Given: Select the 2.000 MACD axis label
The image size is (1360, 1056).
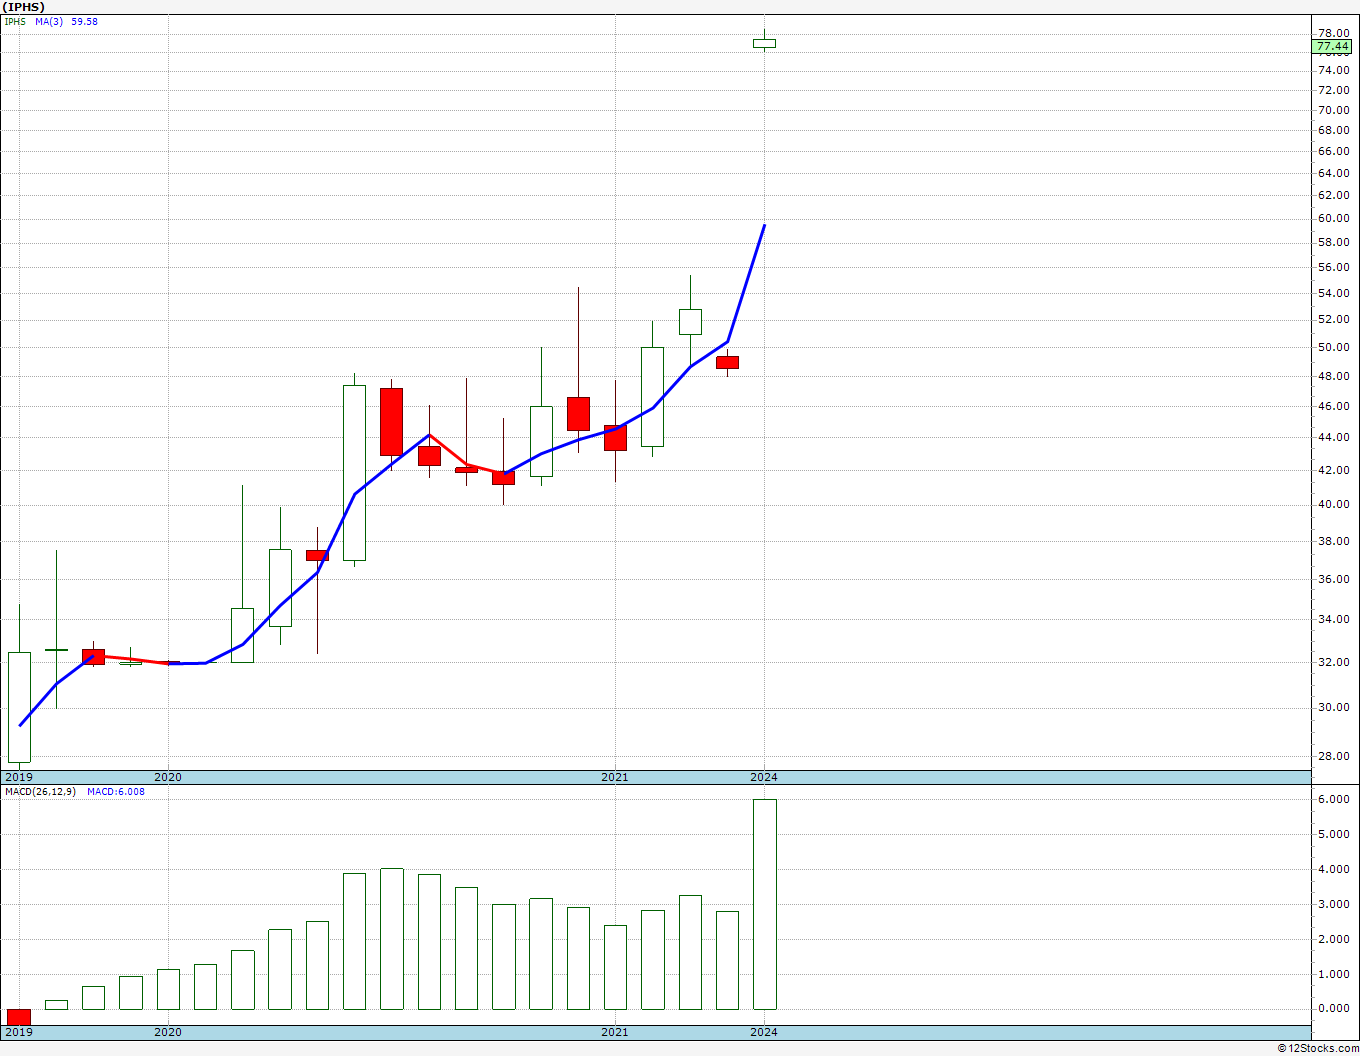Looking at the screenshot, I should click(x=1333, y=939).
